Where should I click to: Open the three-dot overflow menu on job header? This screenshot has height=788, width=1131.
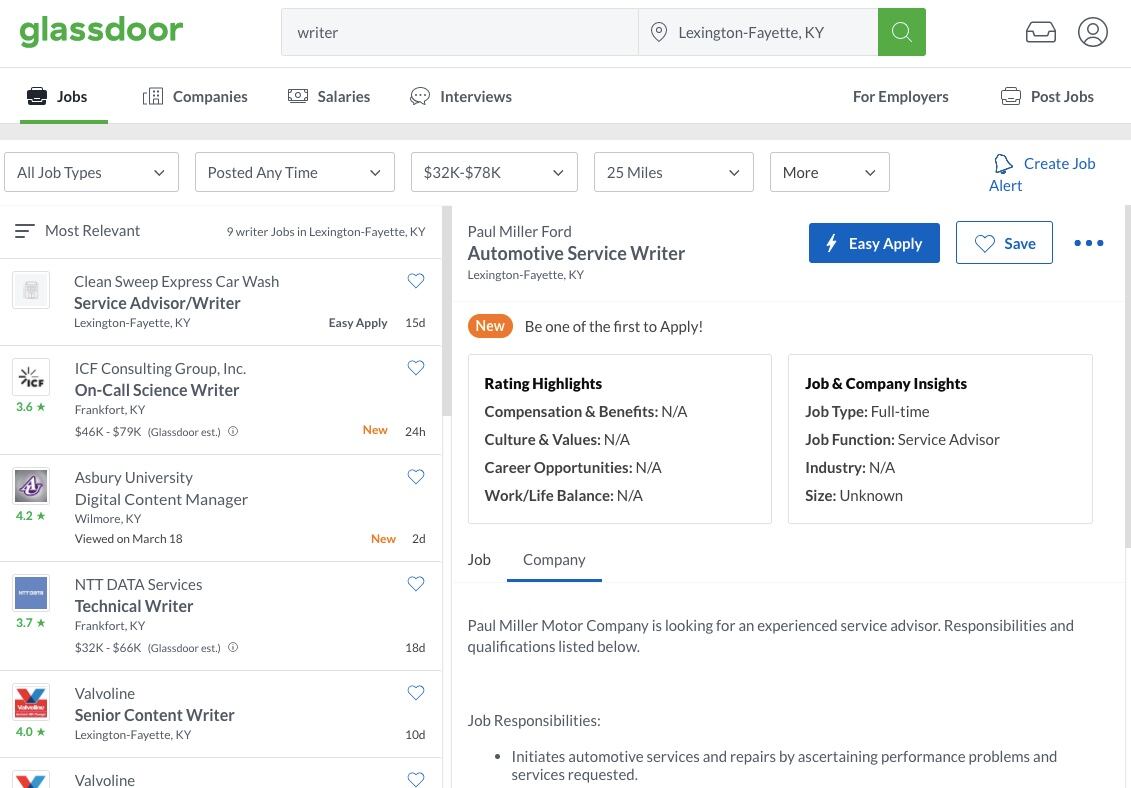coord(1088,243)
